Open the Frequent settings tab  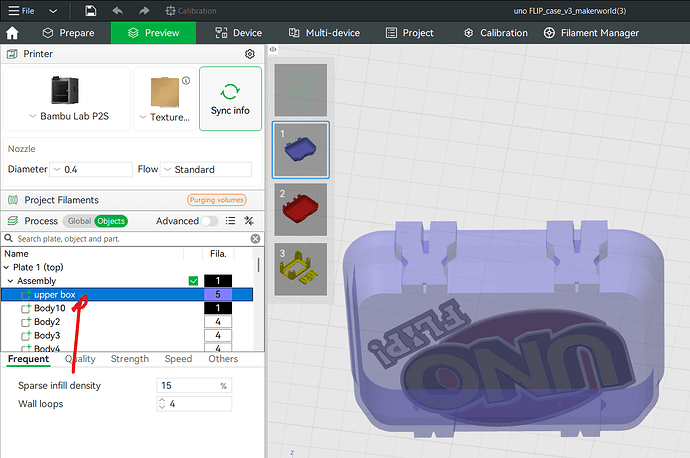(x=28, y=359)
